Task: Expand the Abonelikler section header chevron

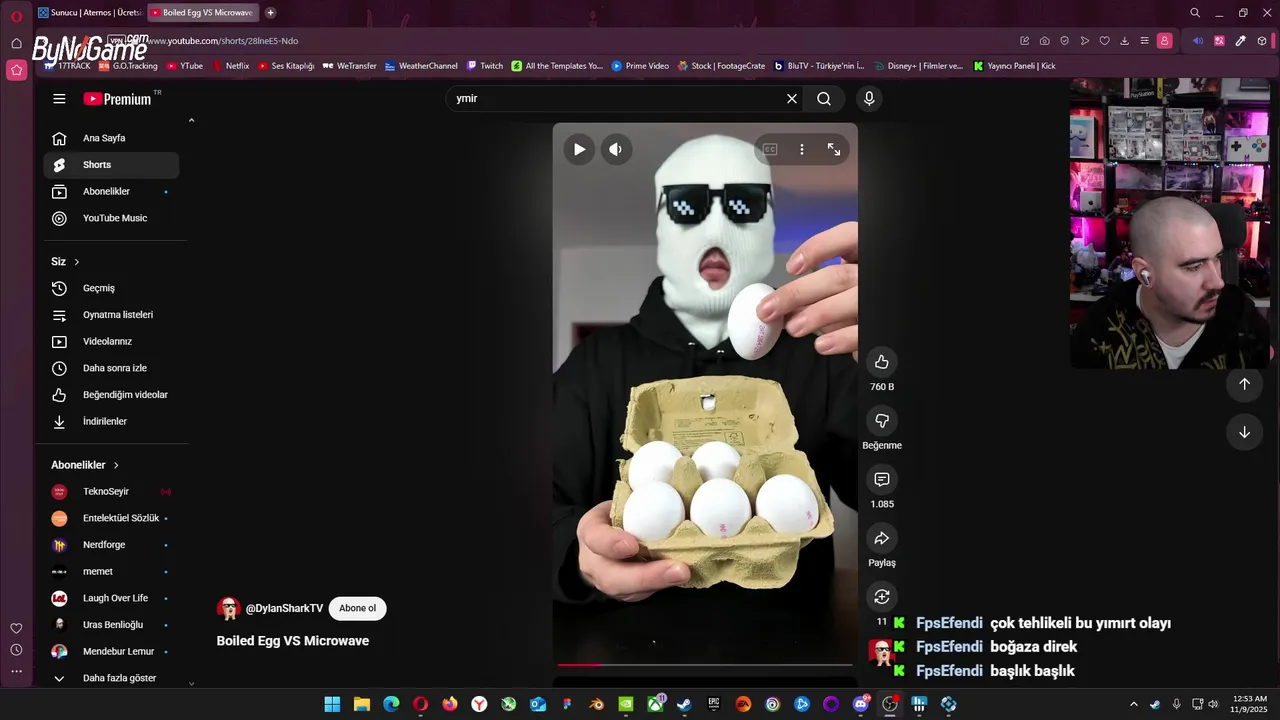Action: (116, 465)
